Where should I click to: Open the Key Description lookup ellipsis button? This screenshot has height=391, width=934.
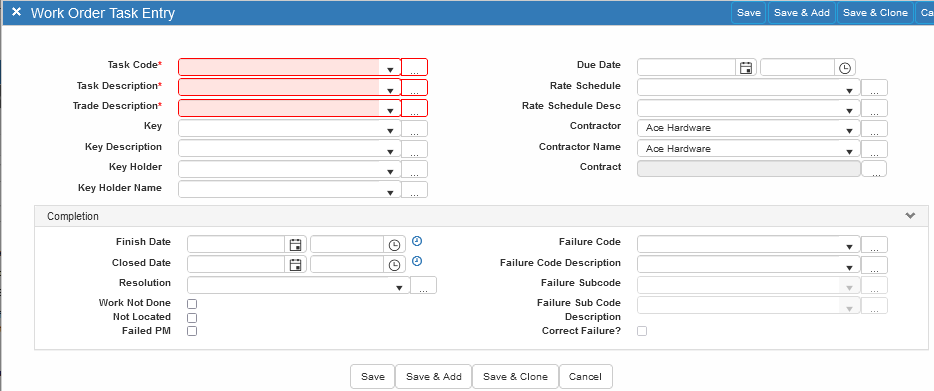click(415, 148)
